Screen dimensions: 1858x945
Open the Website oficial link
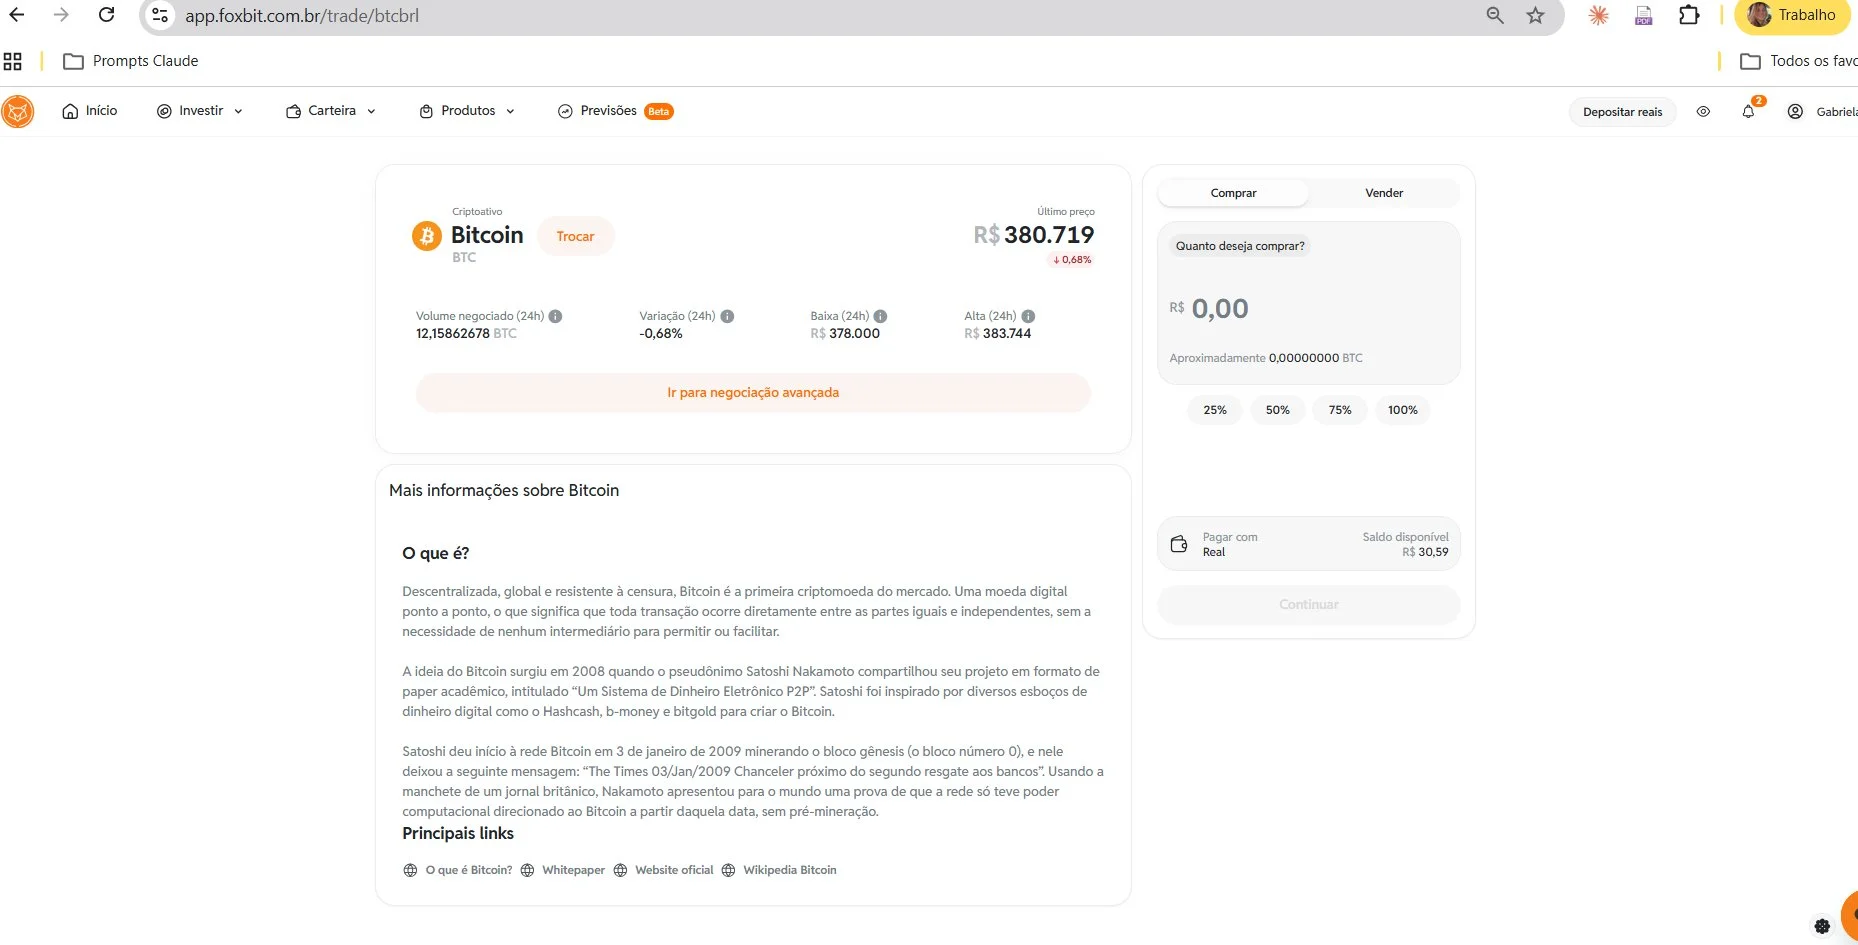pyautogui.click(x=674, y=870)
